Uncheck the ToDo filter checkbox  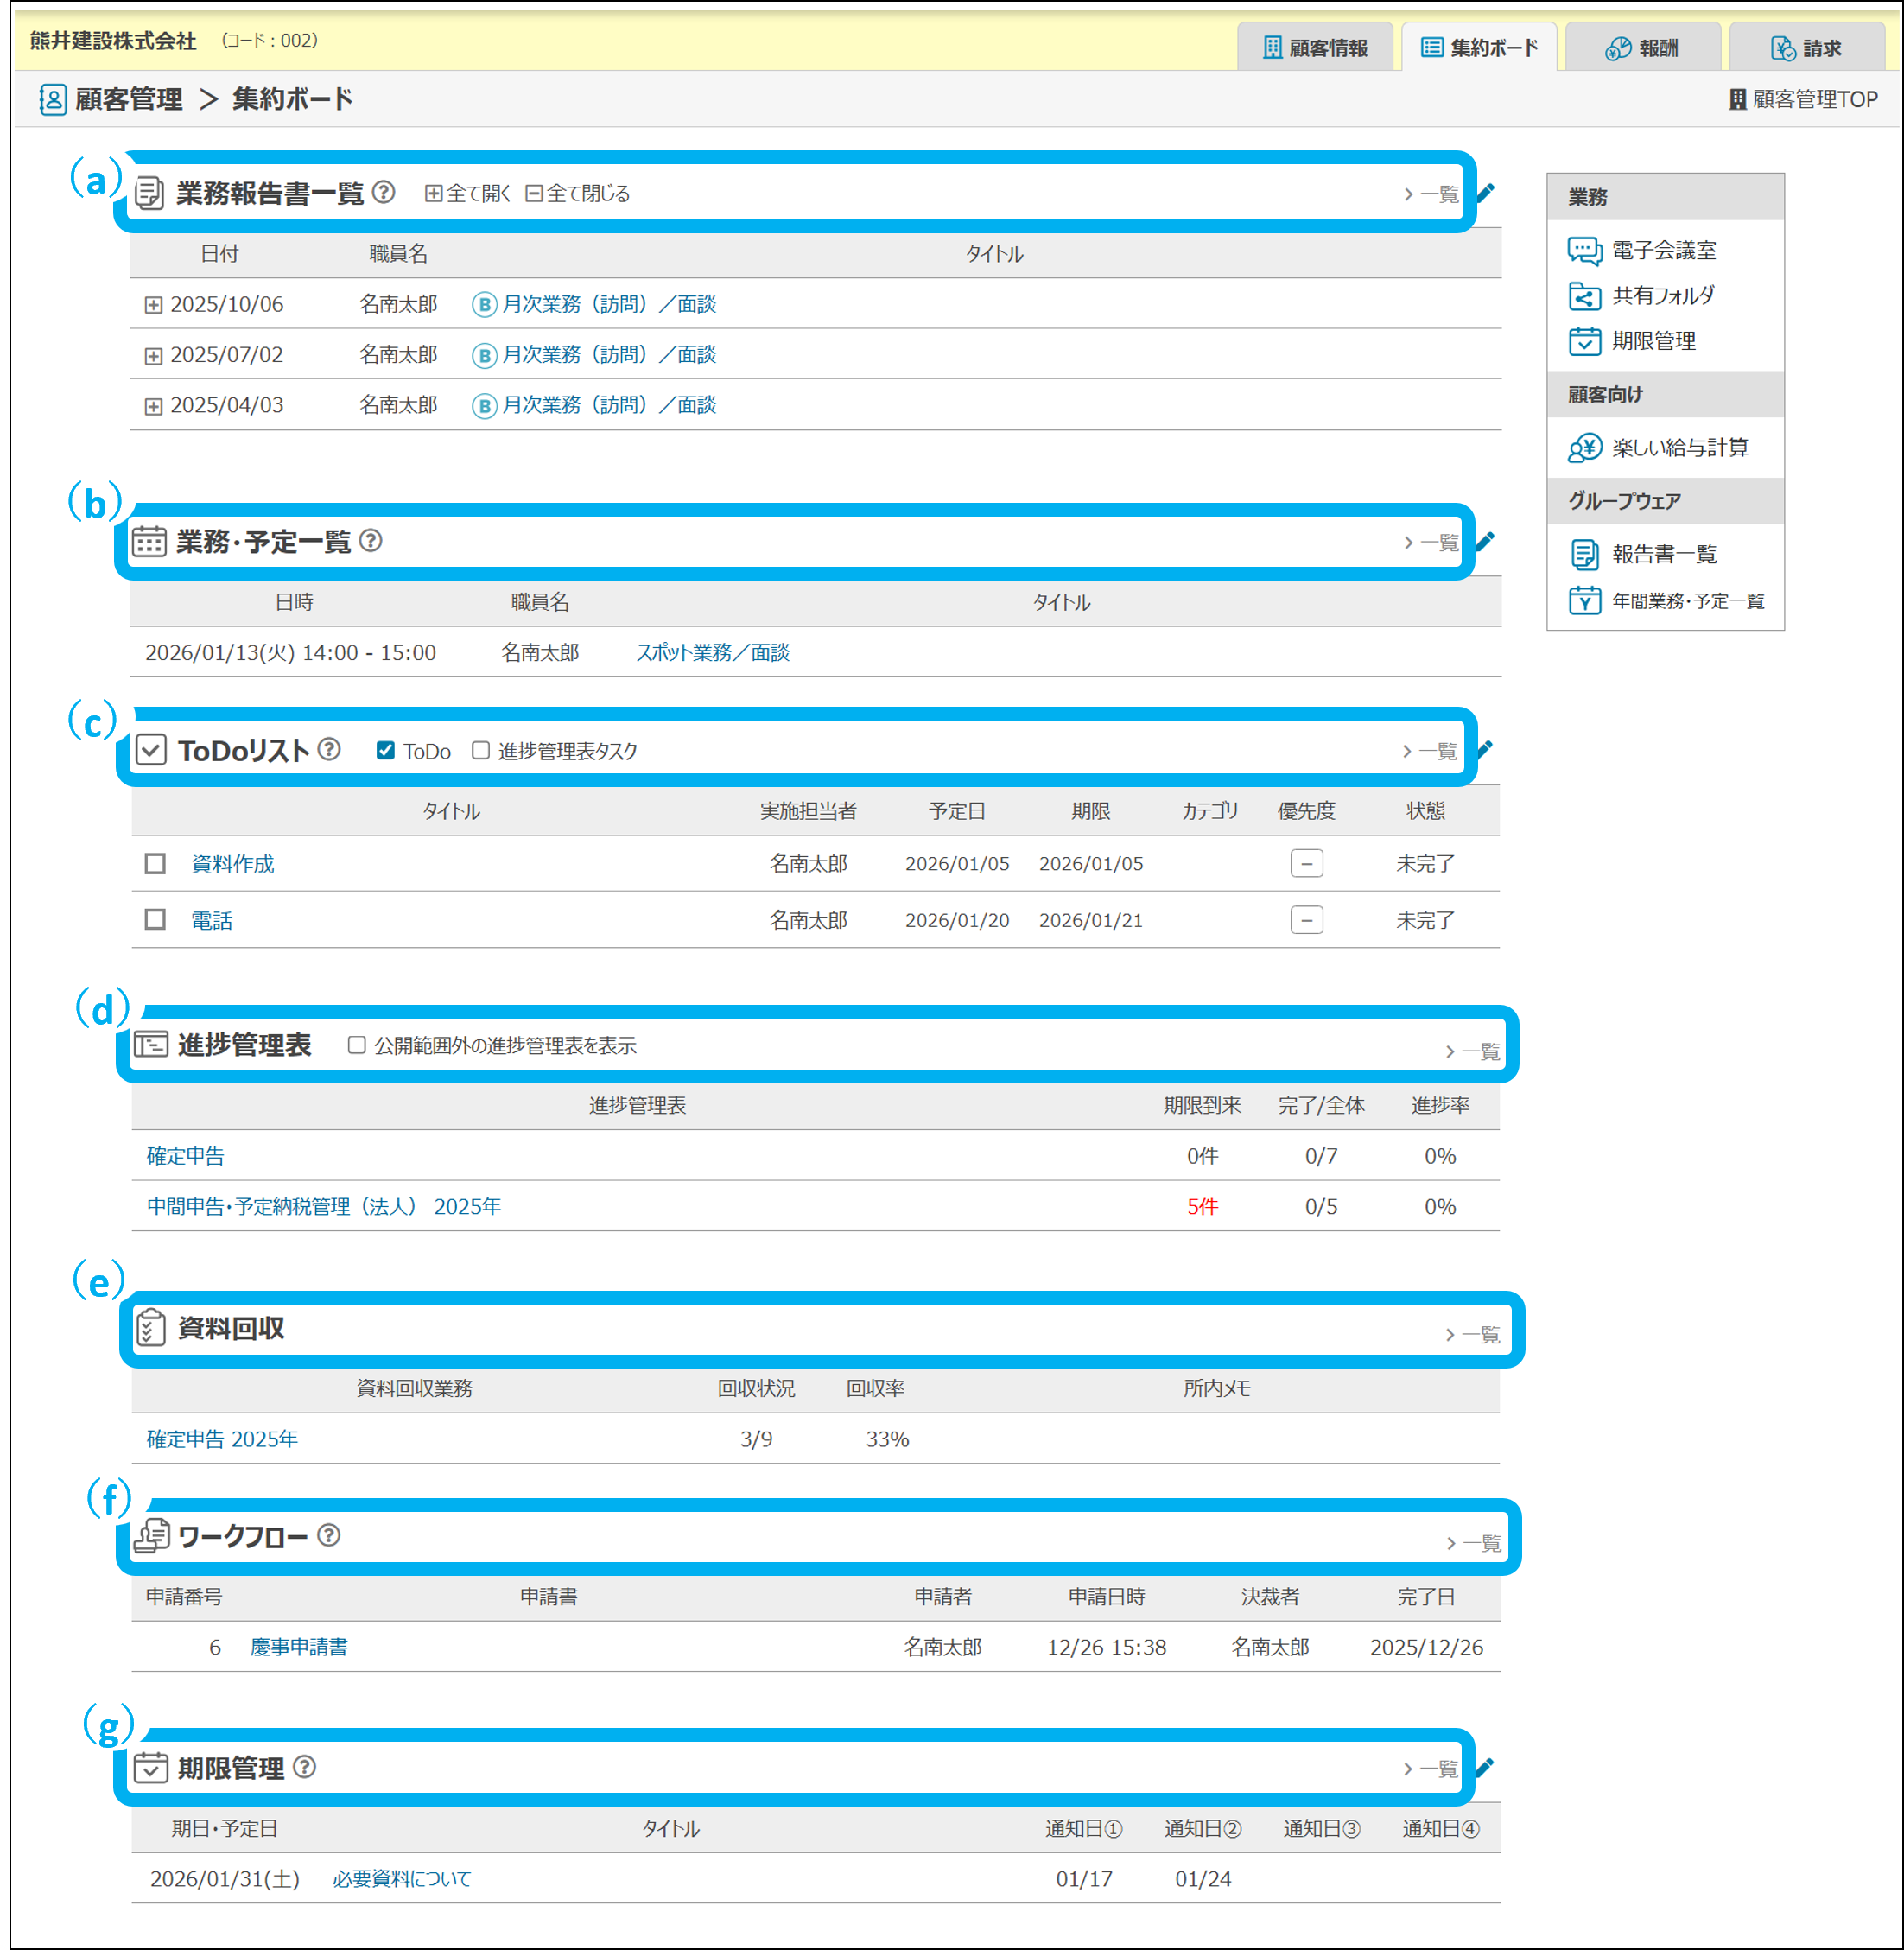click(385, 750)
